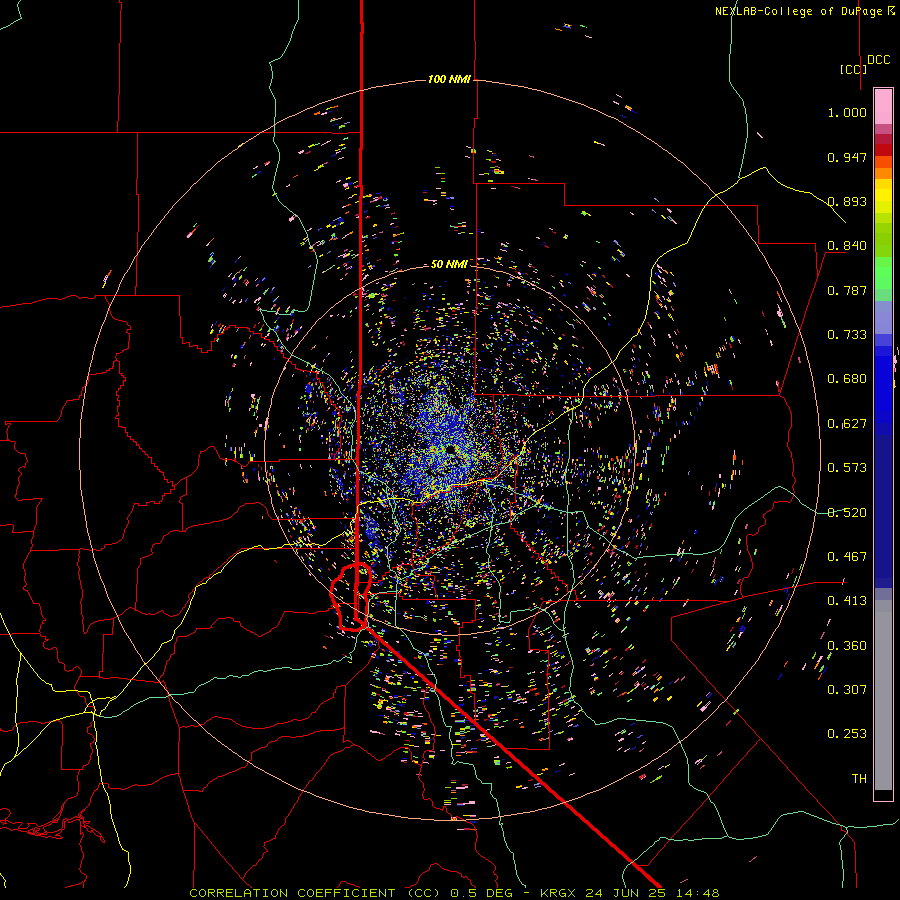Click the 0.840 scale value

(847, 246)
